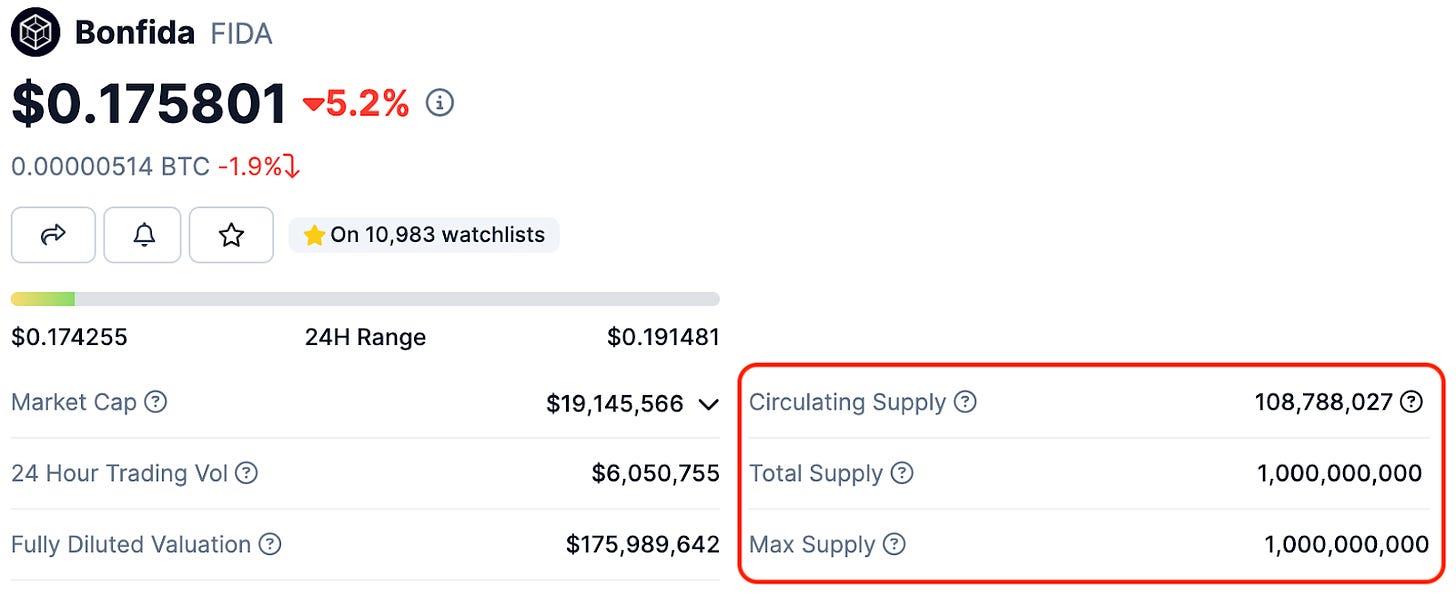This screenshot has height=598, width=1456.
Task: Click the 24H Range progress bar
Action: [365, 299]
